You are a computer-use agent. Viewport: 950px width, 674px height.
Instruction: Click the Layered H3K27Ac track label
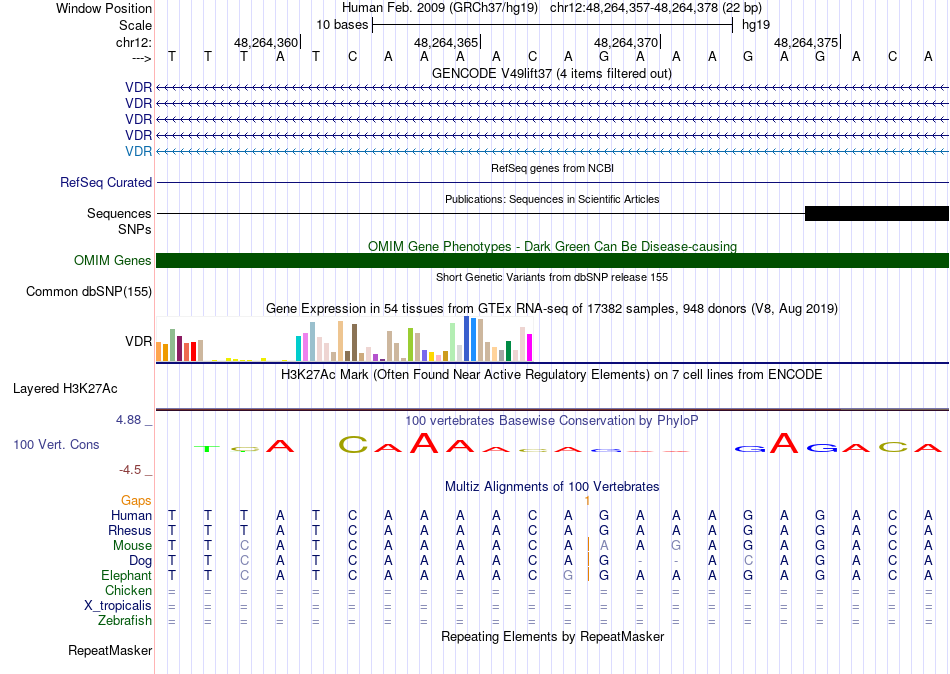[x=65, y=389]
